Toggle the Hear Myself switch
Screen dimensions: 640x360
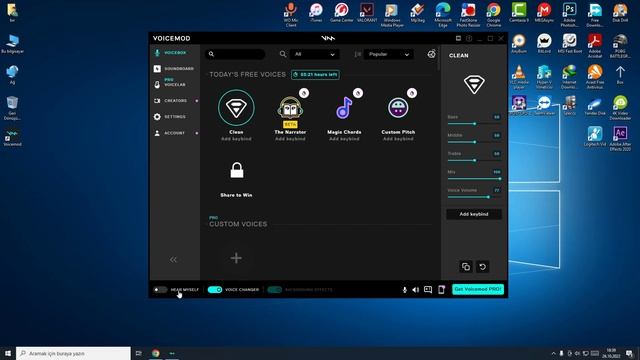tap(160, 289)
